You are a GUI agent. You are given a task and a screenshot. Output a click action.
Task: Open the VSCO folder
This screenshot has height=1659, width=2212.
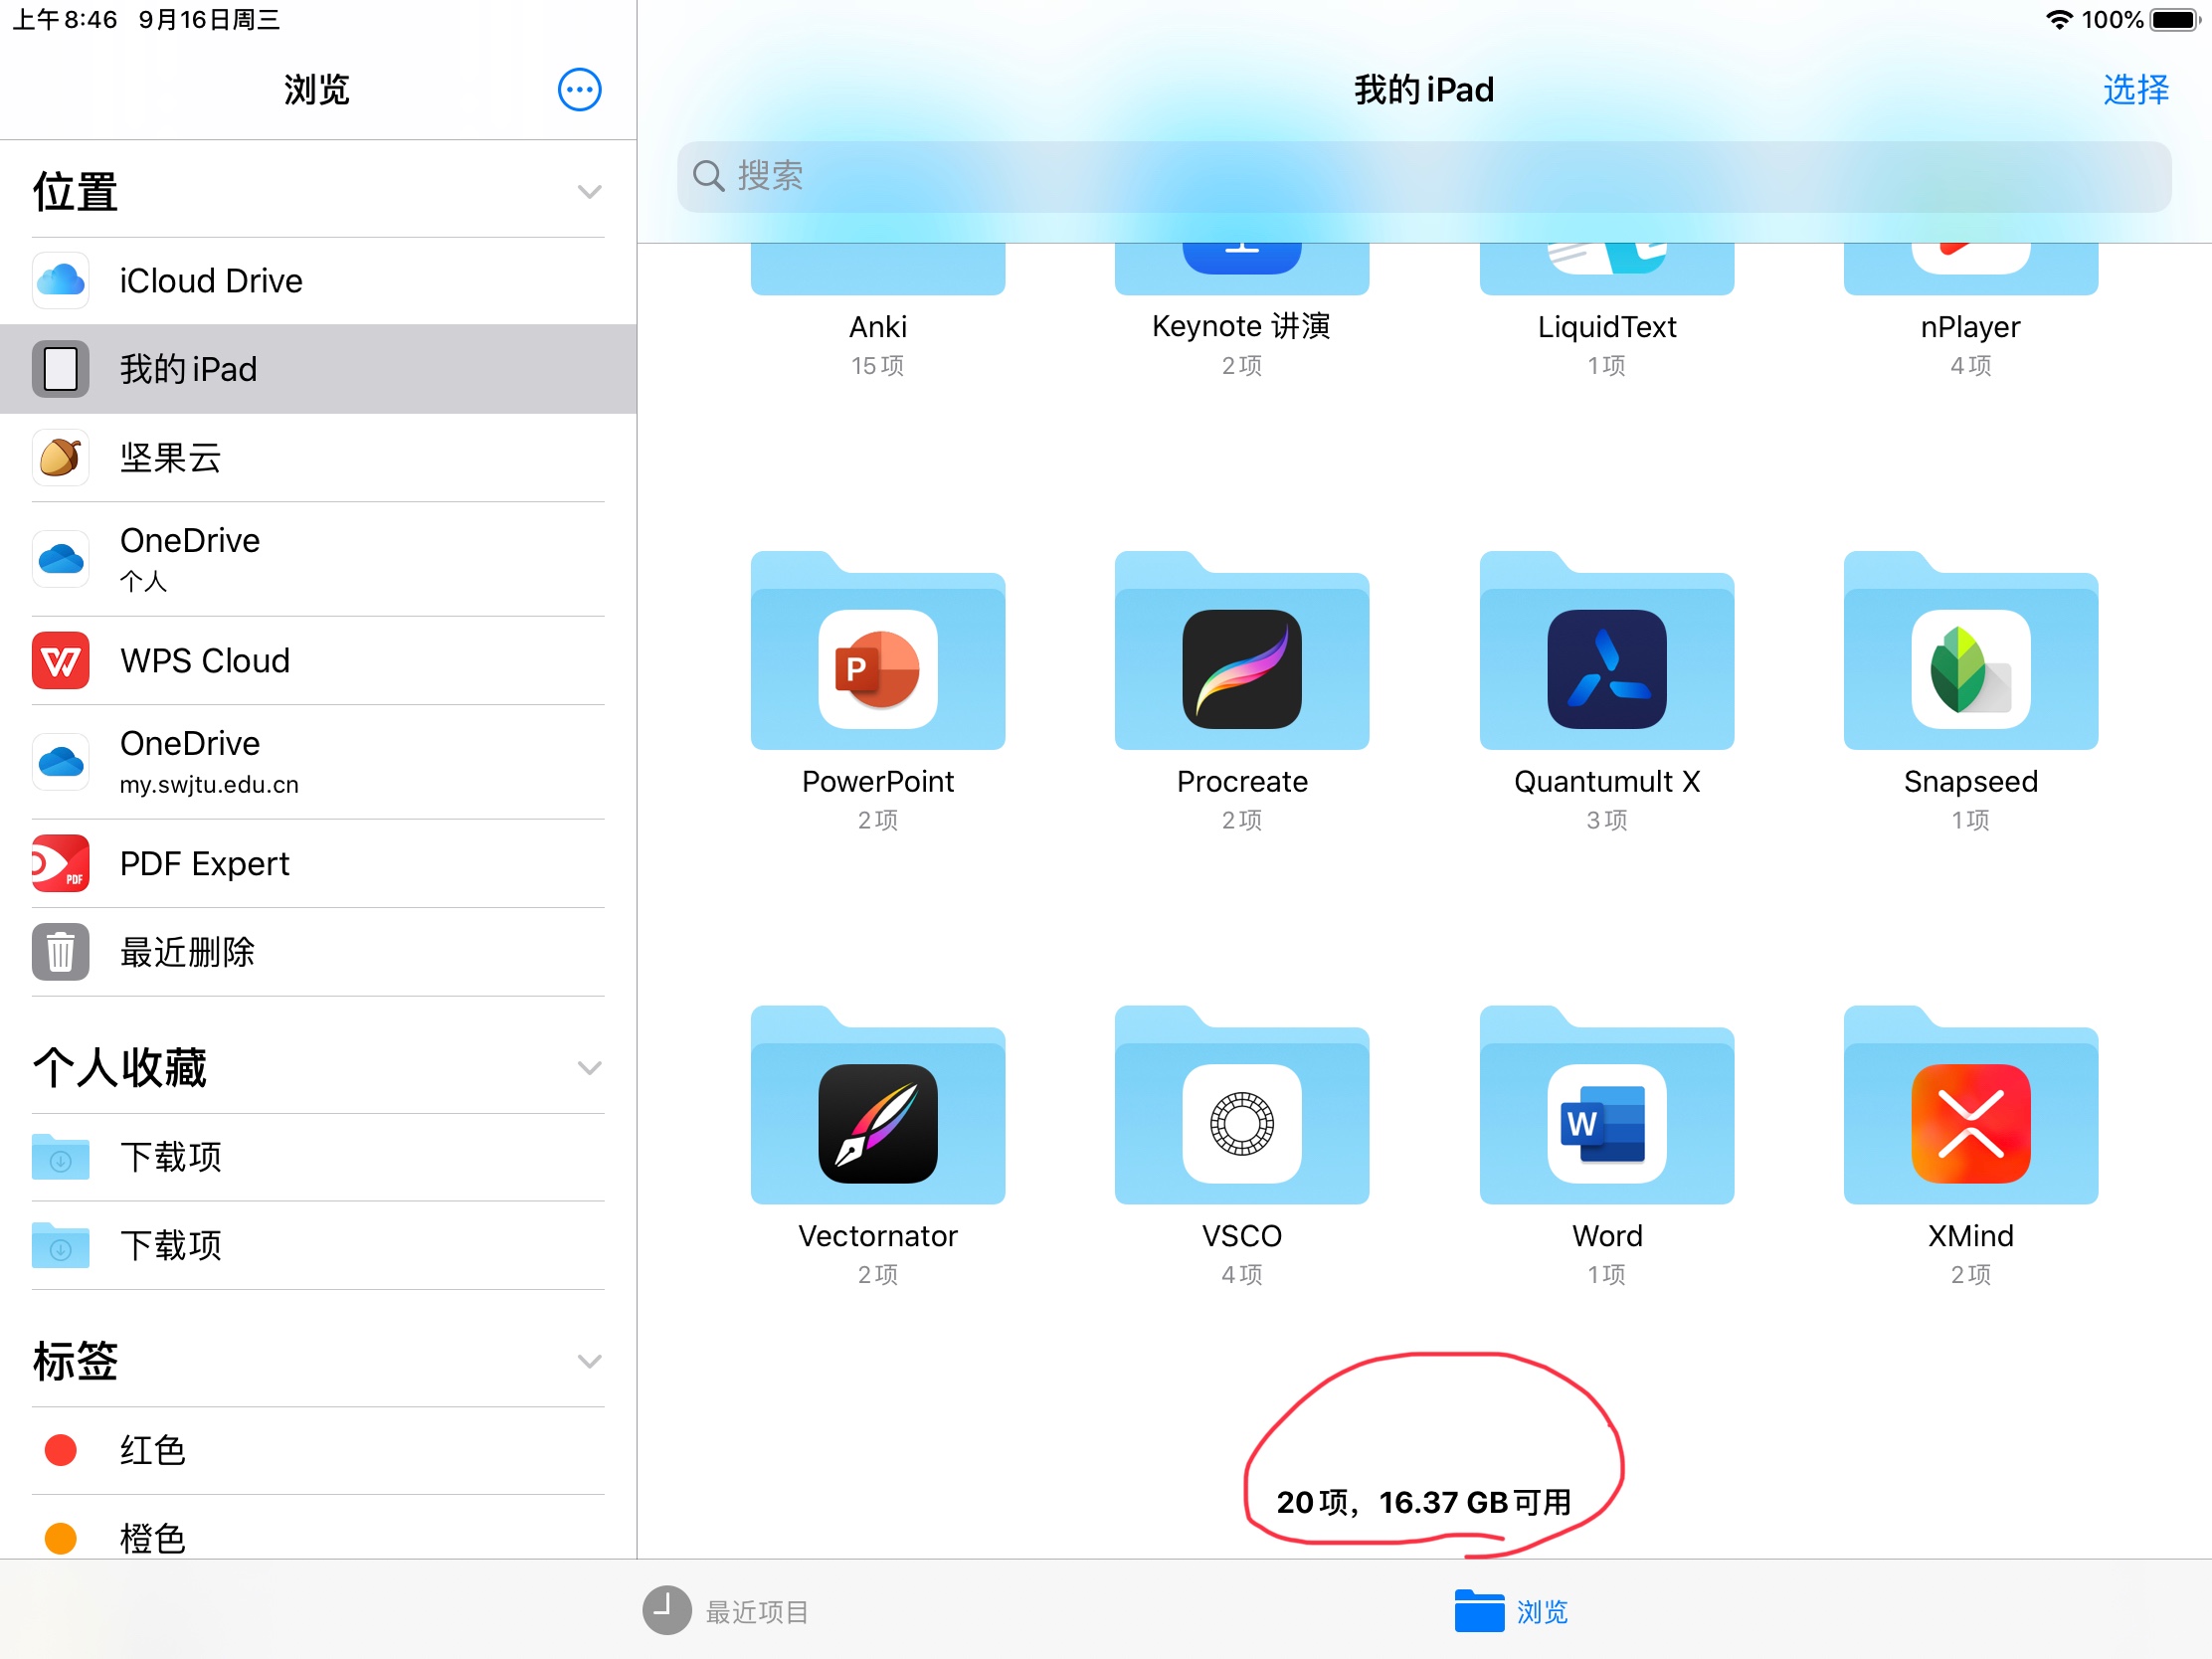pos(1241,1122)
